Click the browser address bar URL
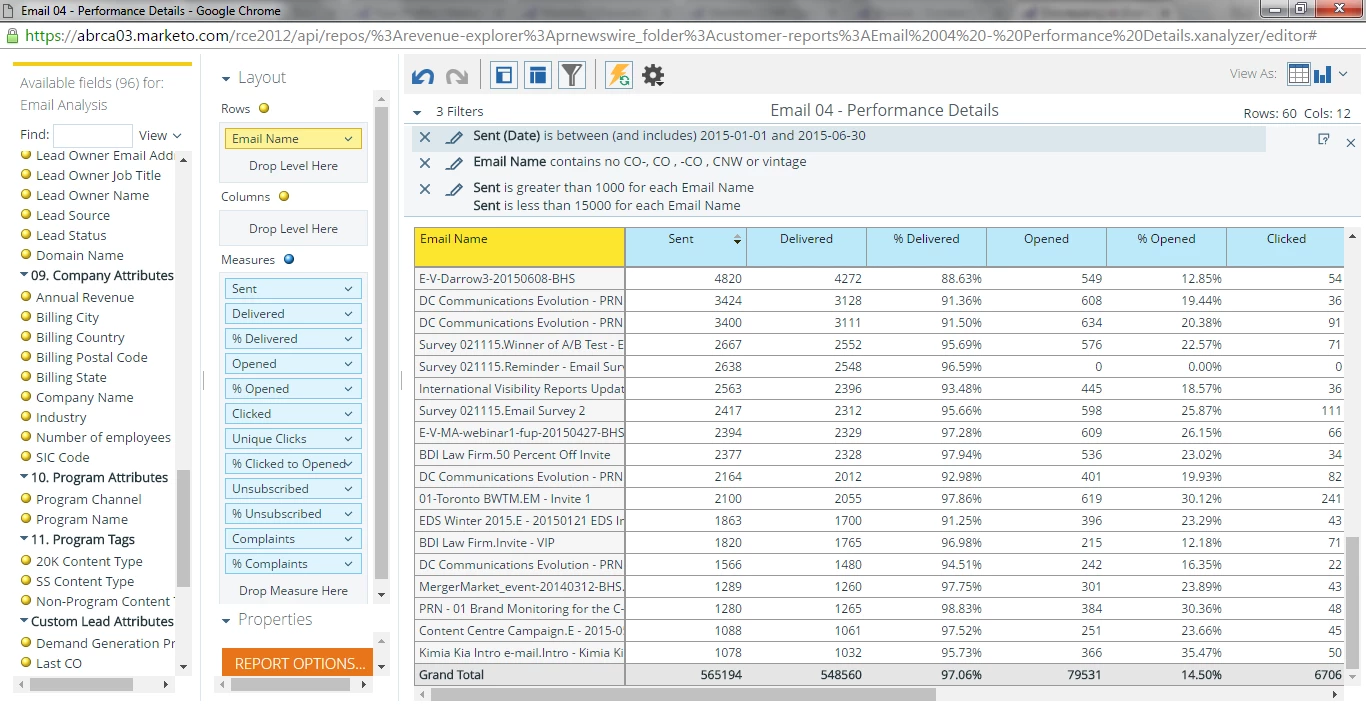The width and height of the screenshot is (1366, 706). (x=670, y=35)
